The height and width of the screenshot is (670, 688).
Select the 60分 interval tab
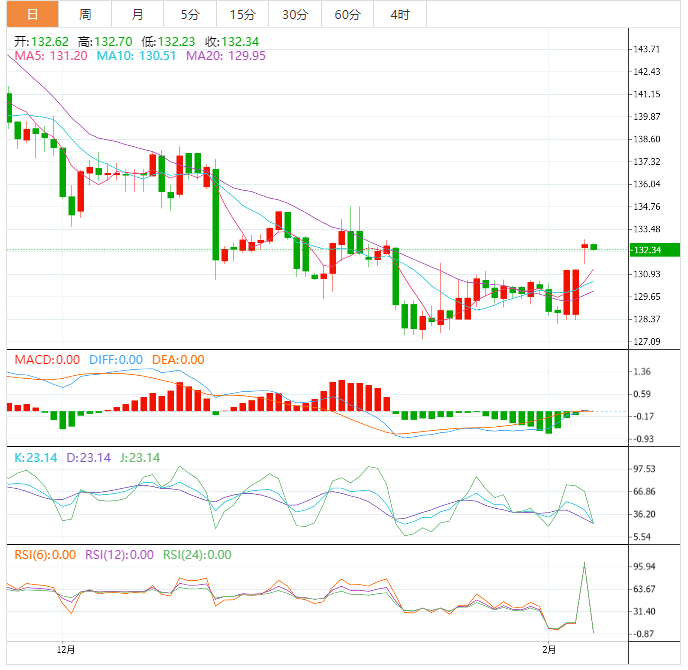347,14
